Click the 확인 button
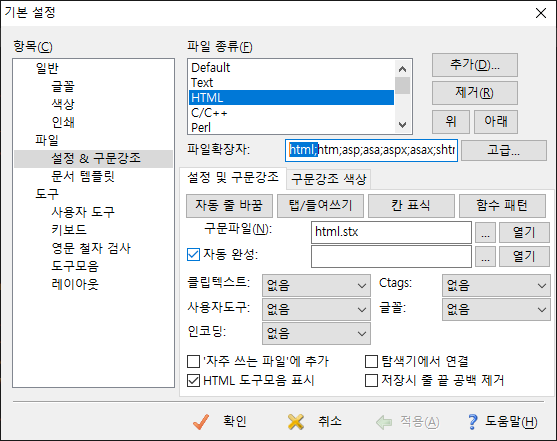 click(x=220, y=422)
